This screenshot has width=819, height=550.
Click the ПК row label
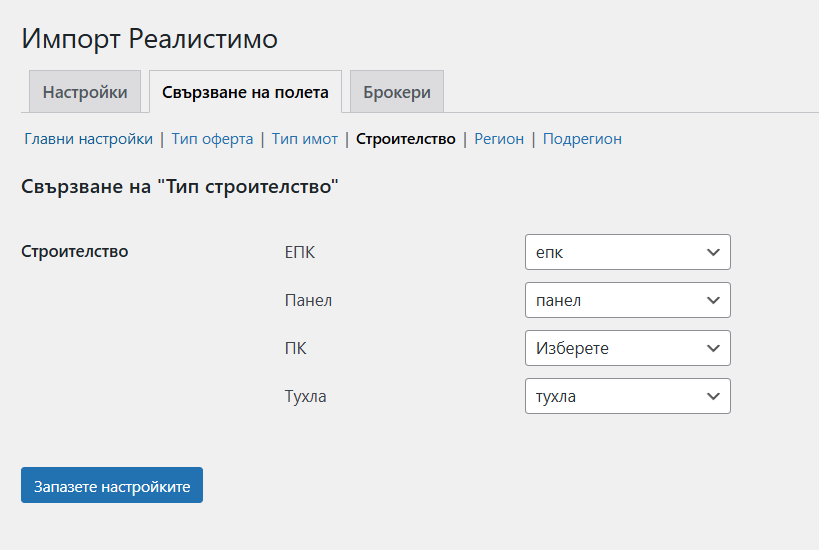point(296,348)
